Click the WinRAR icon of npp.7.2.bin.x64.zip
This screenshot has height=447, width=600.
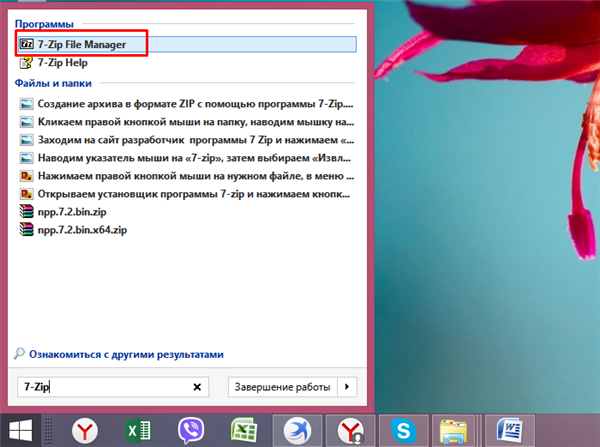point(26,229)
